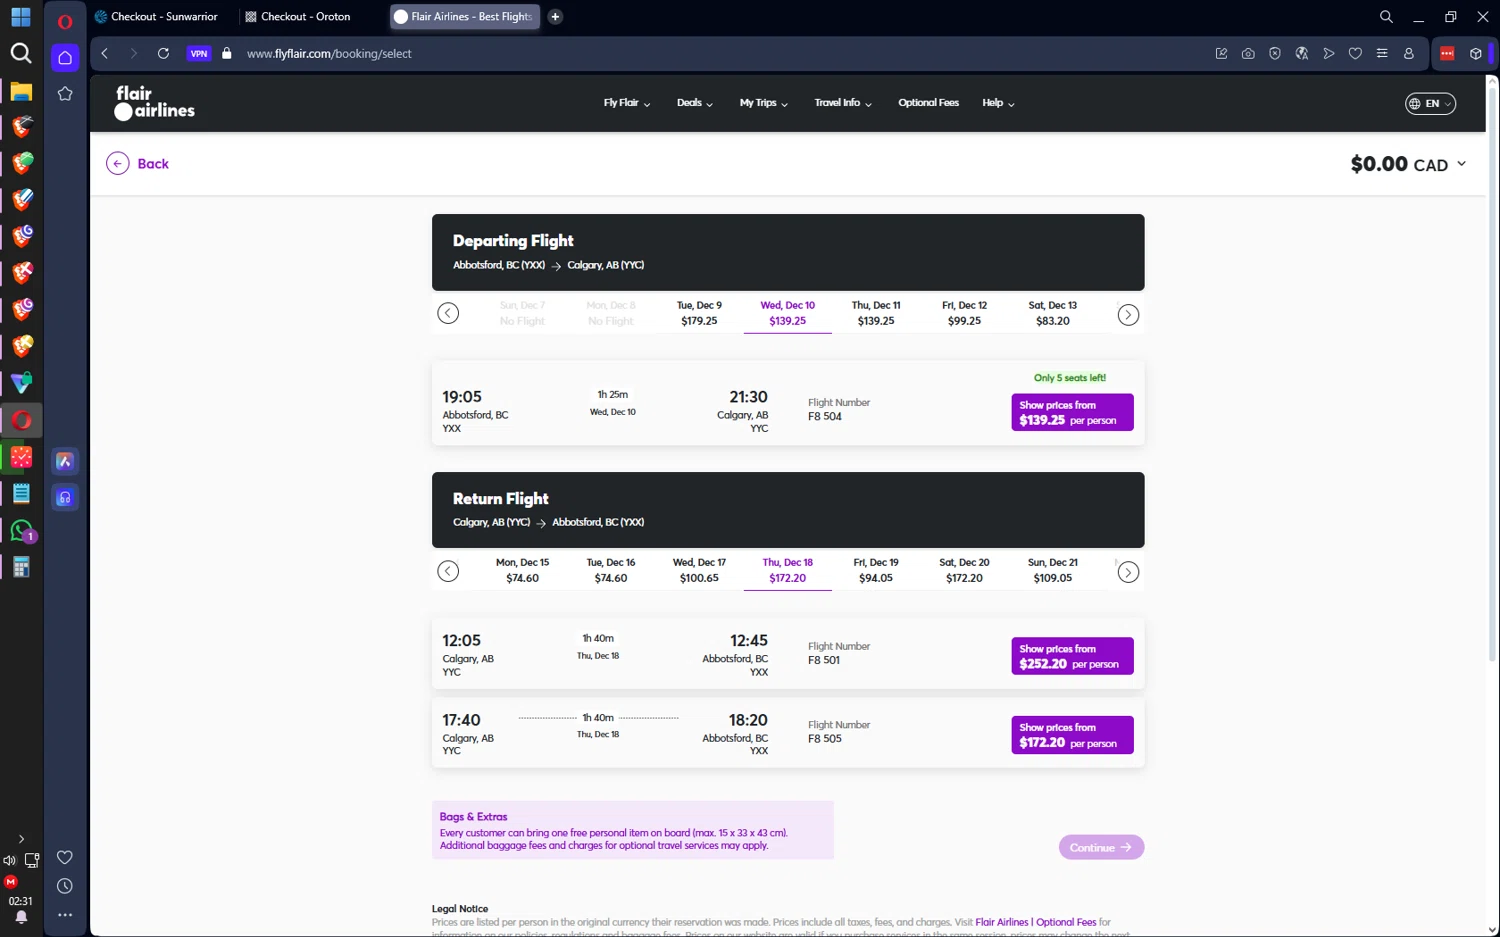This screenshot has height=937, width=1500.
Task: Open the music player headphones icon
Action: click(65, 497)
